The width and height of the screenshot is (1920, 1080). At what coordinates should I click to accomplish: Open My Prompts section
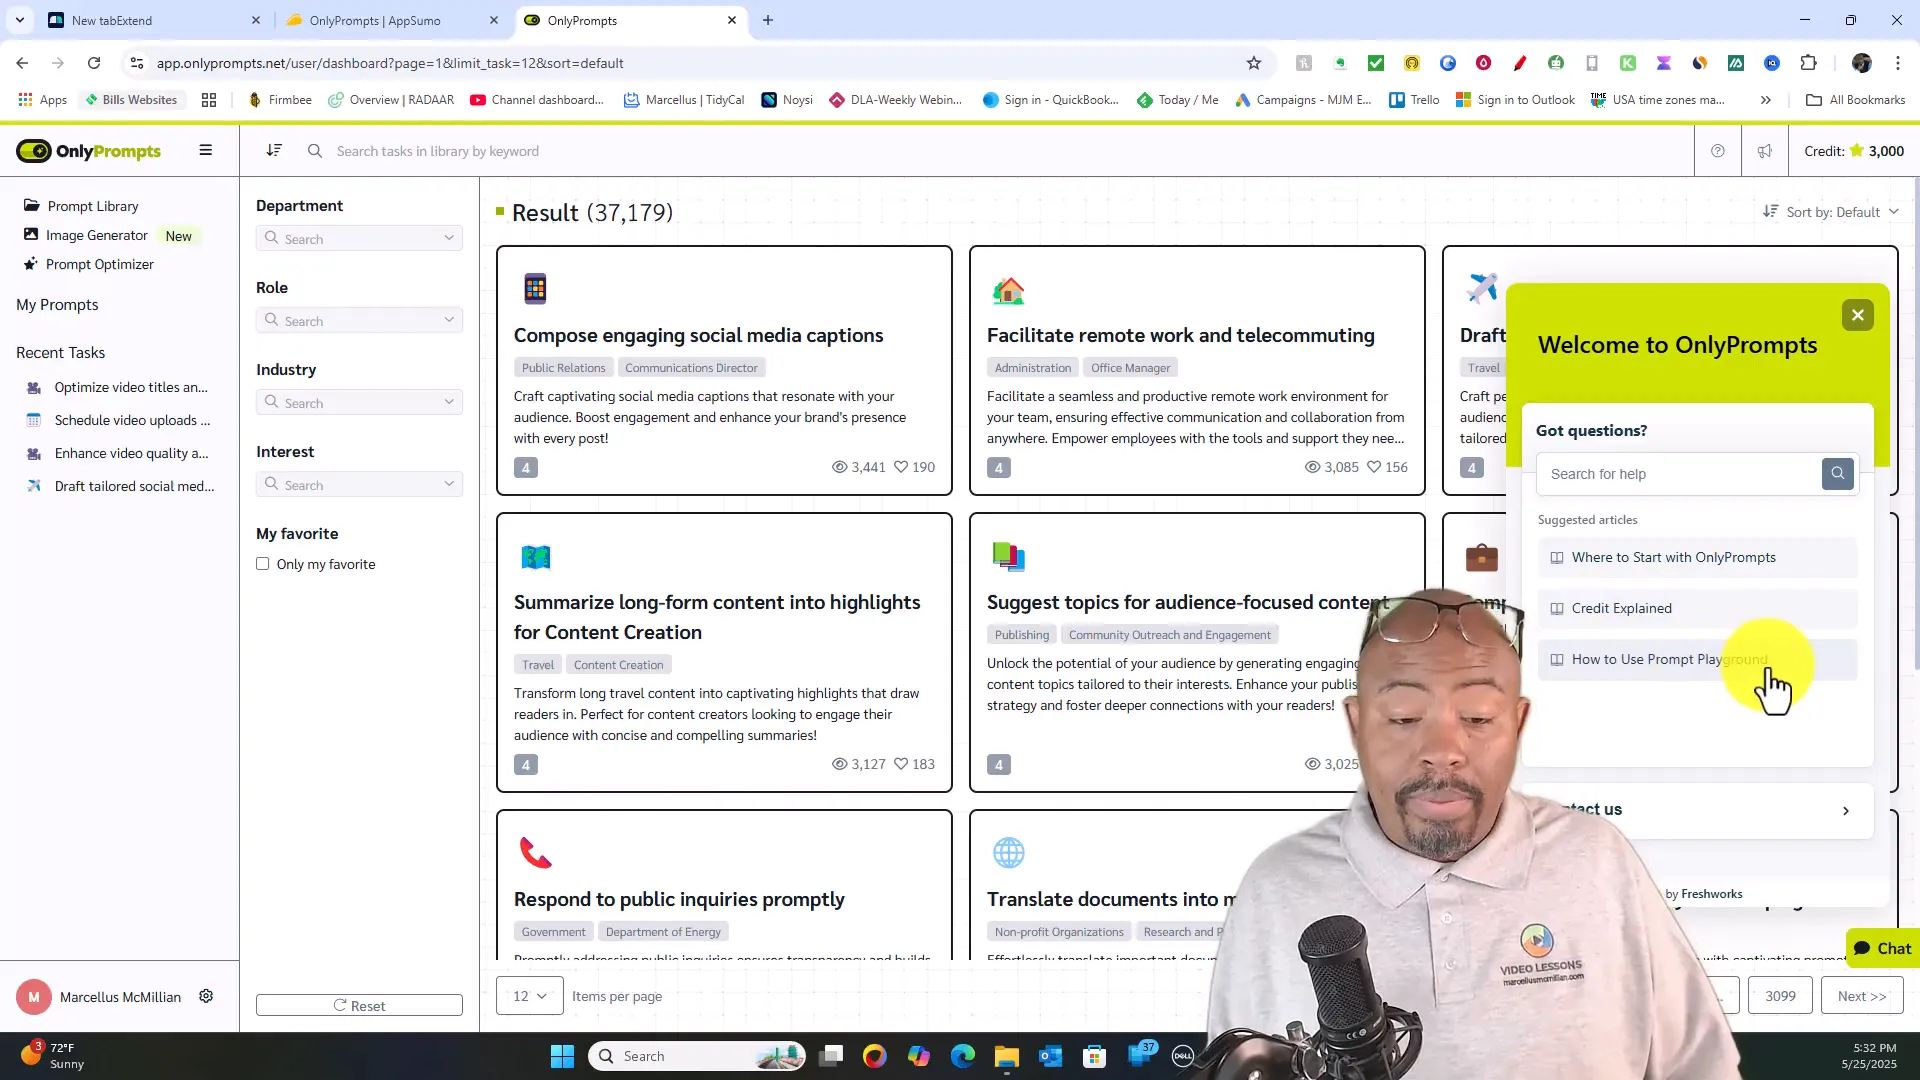[x=57, y=305]
